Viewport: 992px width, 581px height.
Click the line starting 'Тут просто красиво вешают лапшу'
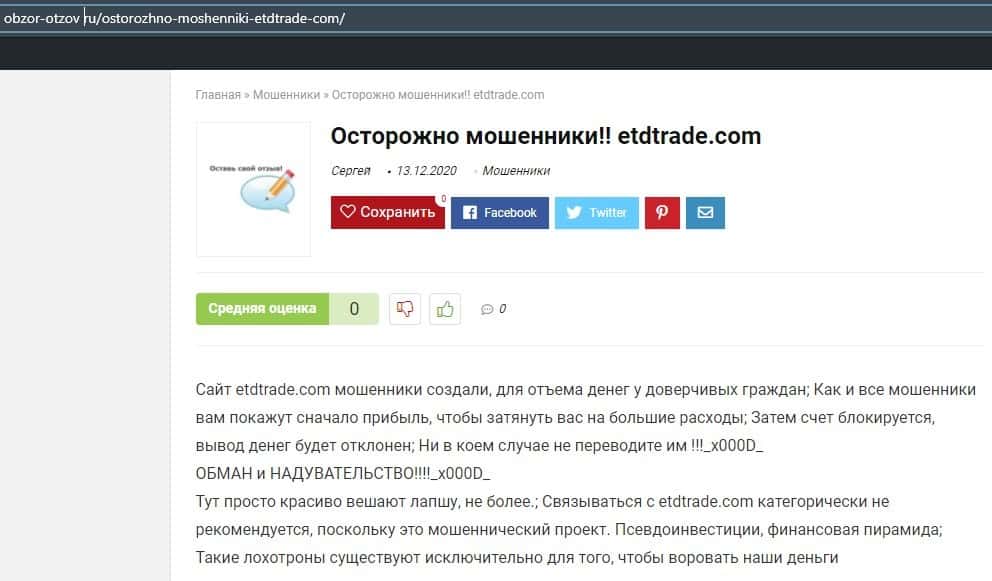coord(542,502)
